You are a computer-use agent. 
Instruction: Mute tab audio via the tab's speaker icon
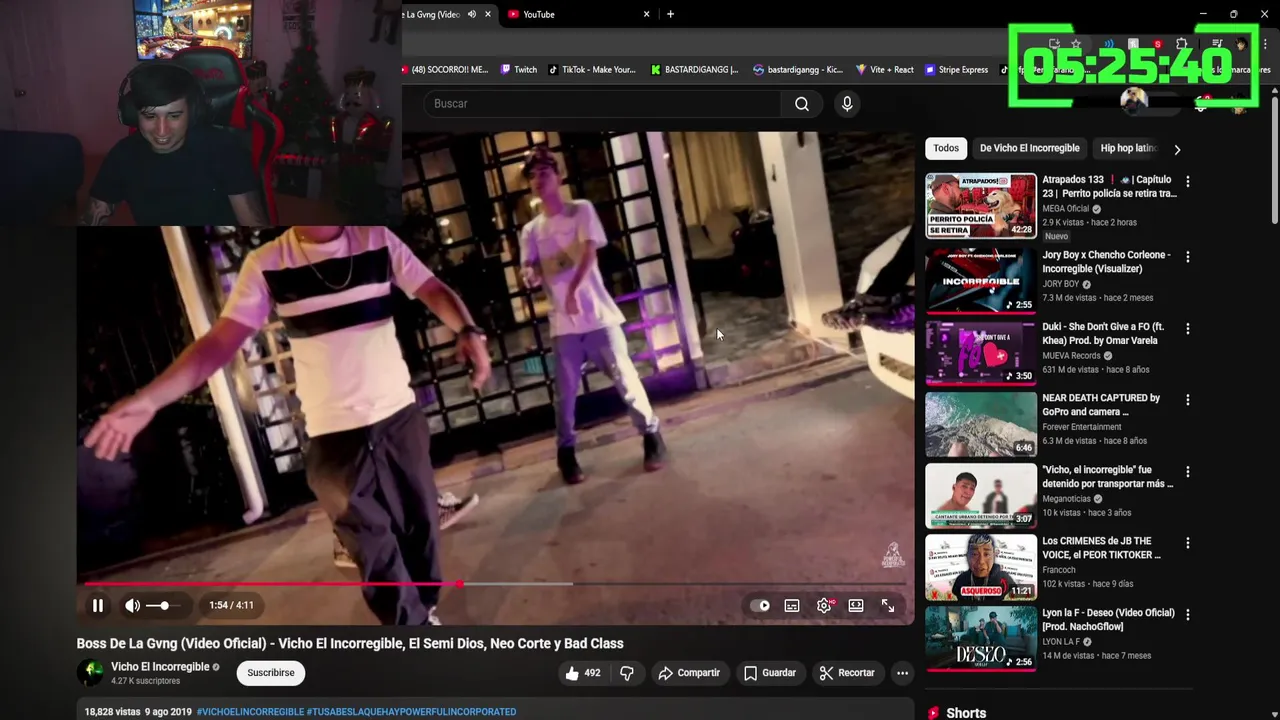(x=472, y=14)
